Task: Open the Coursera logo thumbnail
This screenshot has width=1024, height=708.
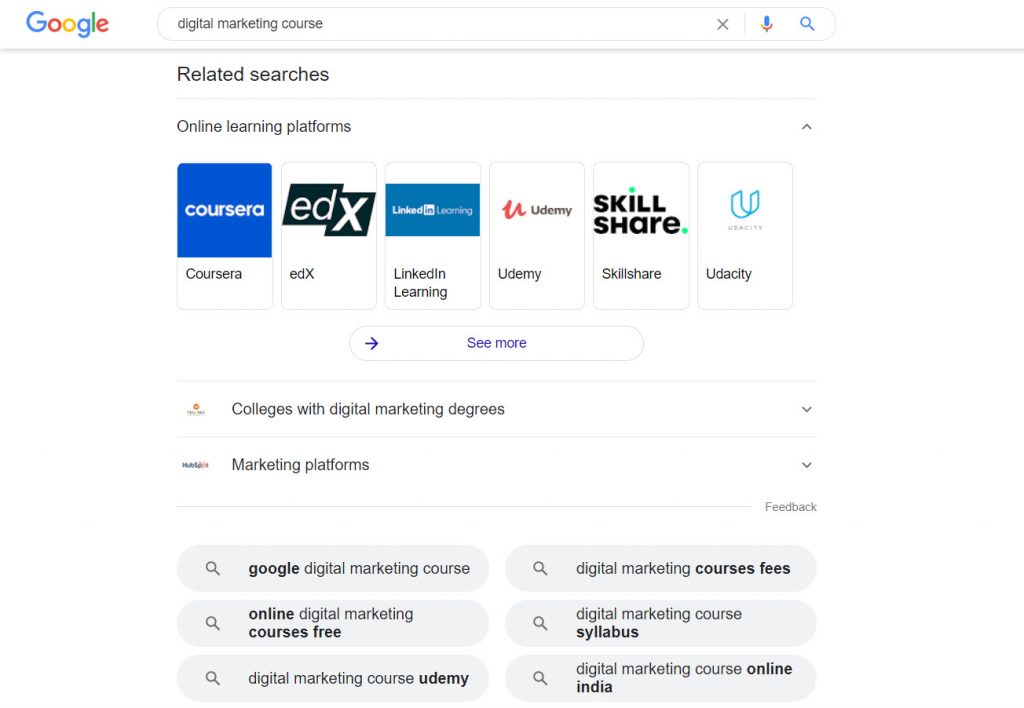Action: [x=225, y=210]
